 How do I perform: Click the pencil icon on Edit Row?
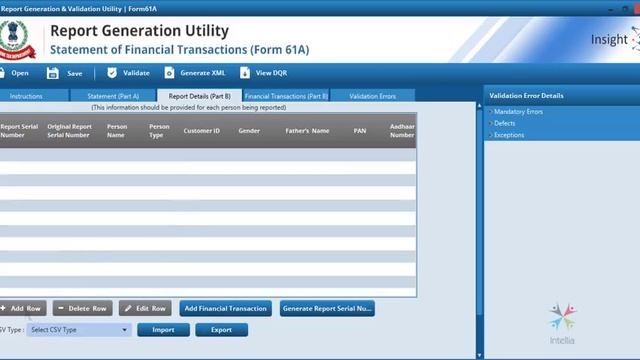point(128,309)
